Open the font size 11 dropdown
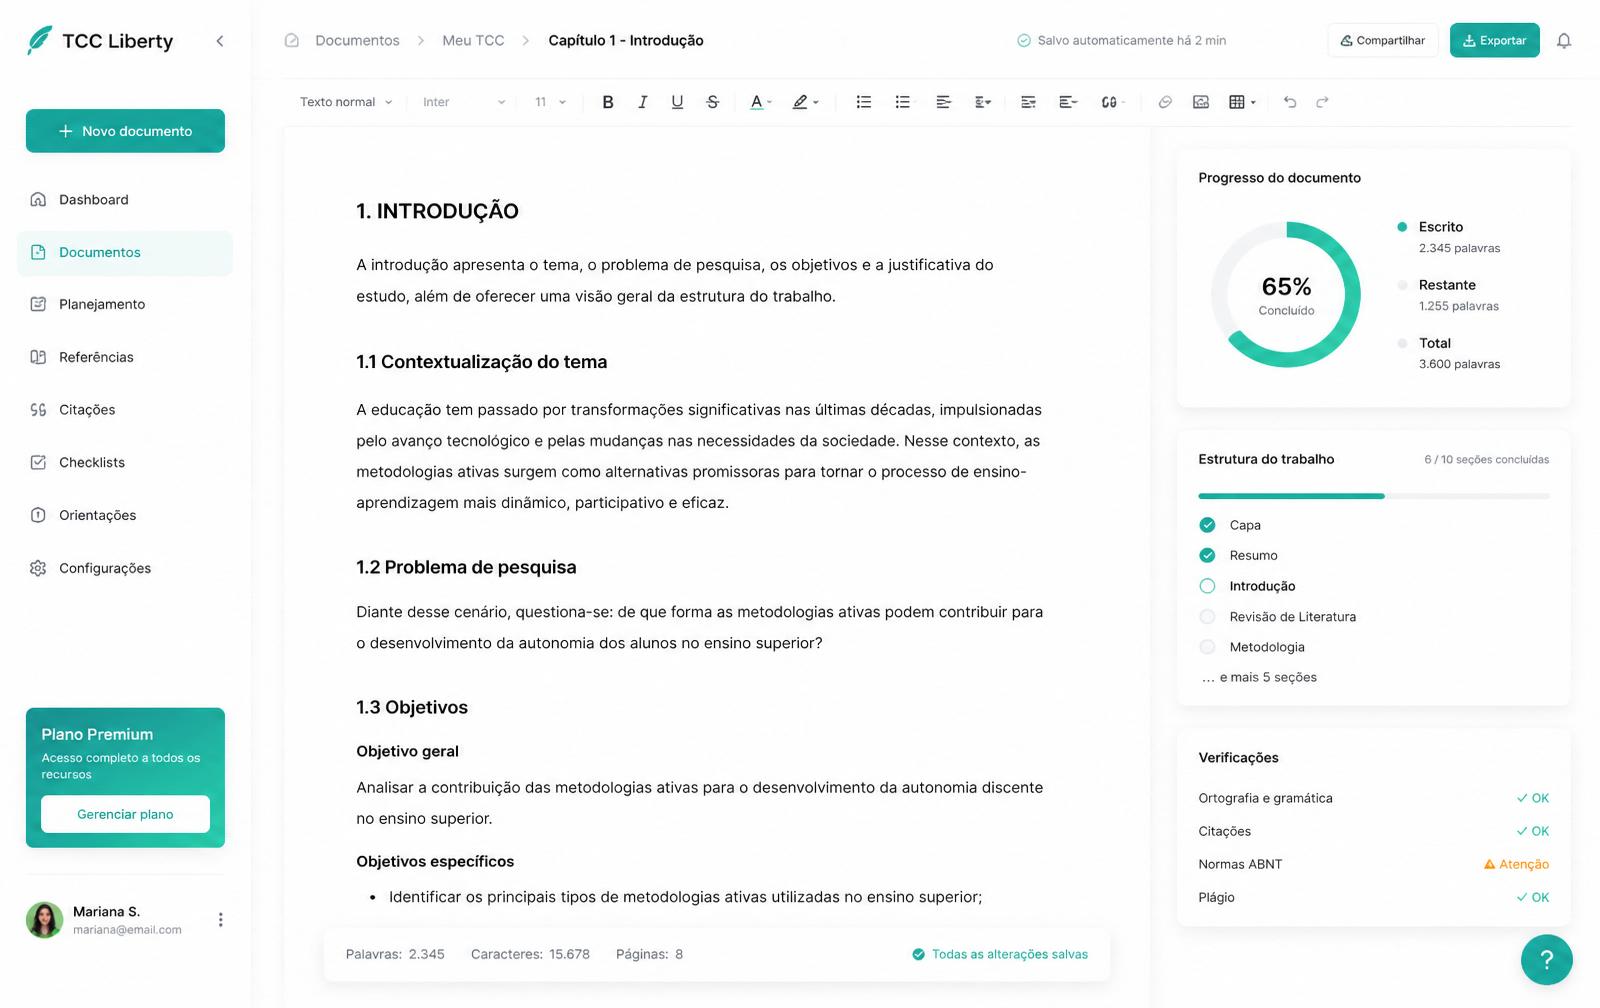This screenshot has width=1600, height=1008. (550, 102)
